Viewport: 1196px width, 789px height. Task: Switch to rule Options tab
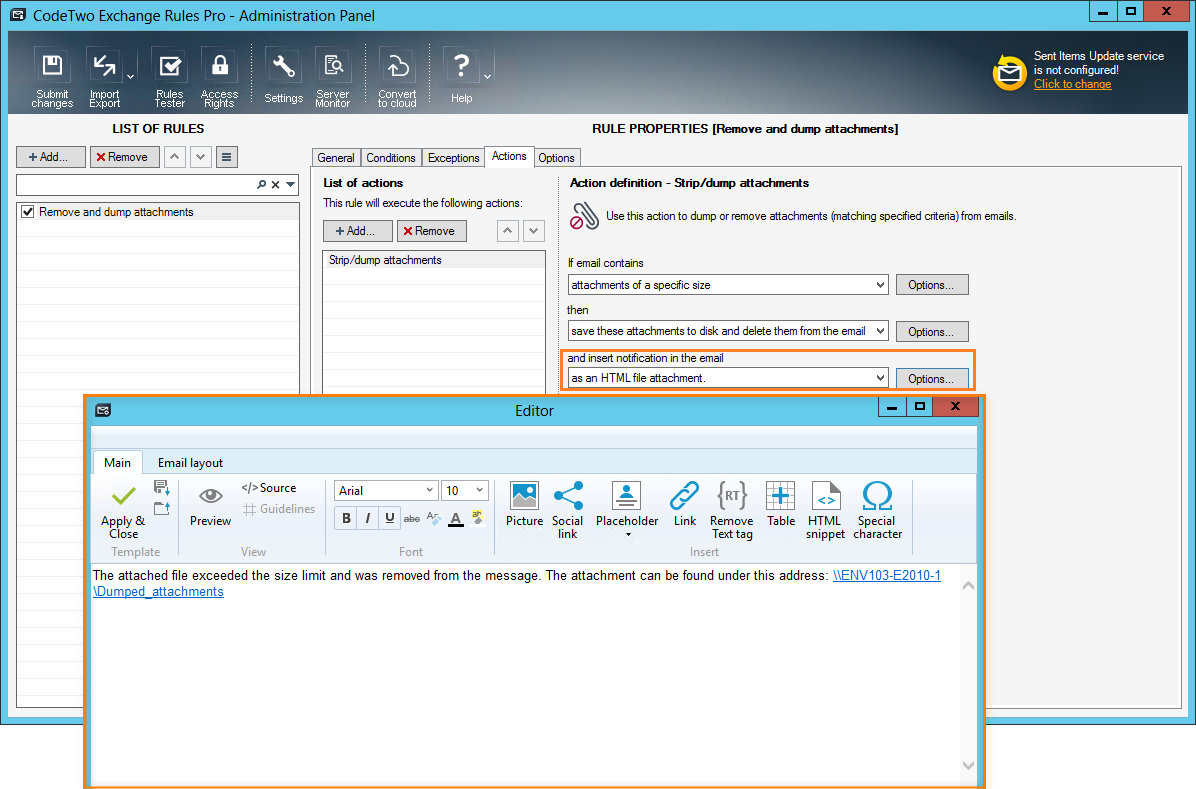pos(556,158)
